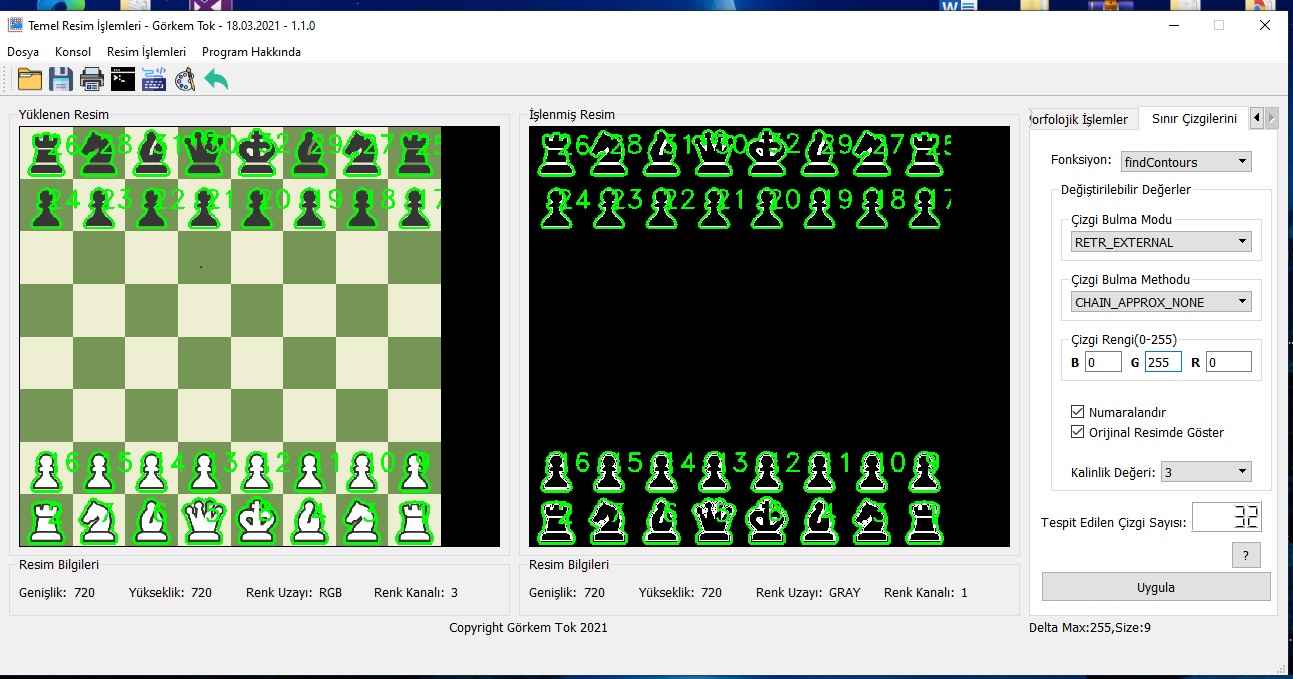Screen dimensions: 1293x679
Task: Click the paint palette icon
Action: 185,79
